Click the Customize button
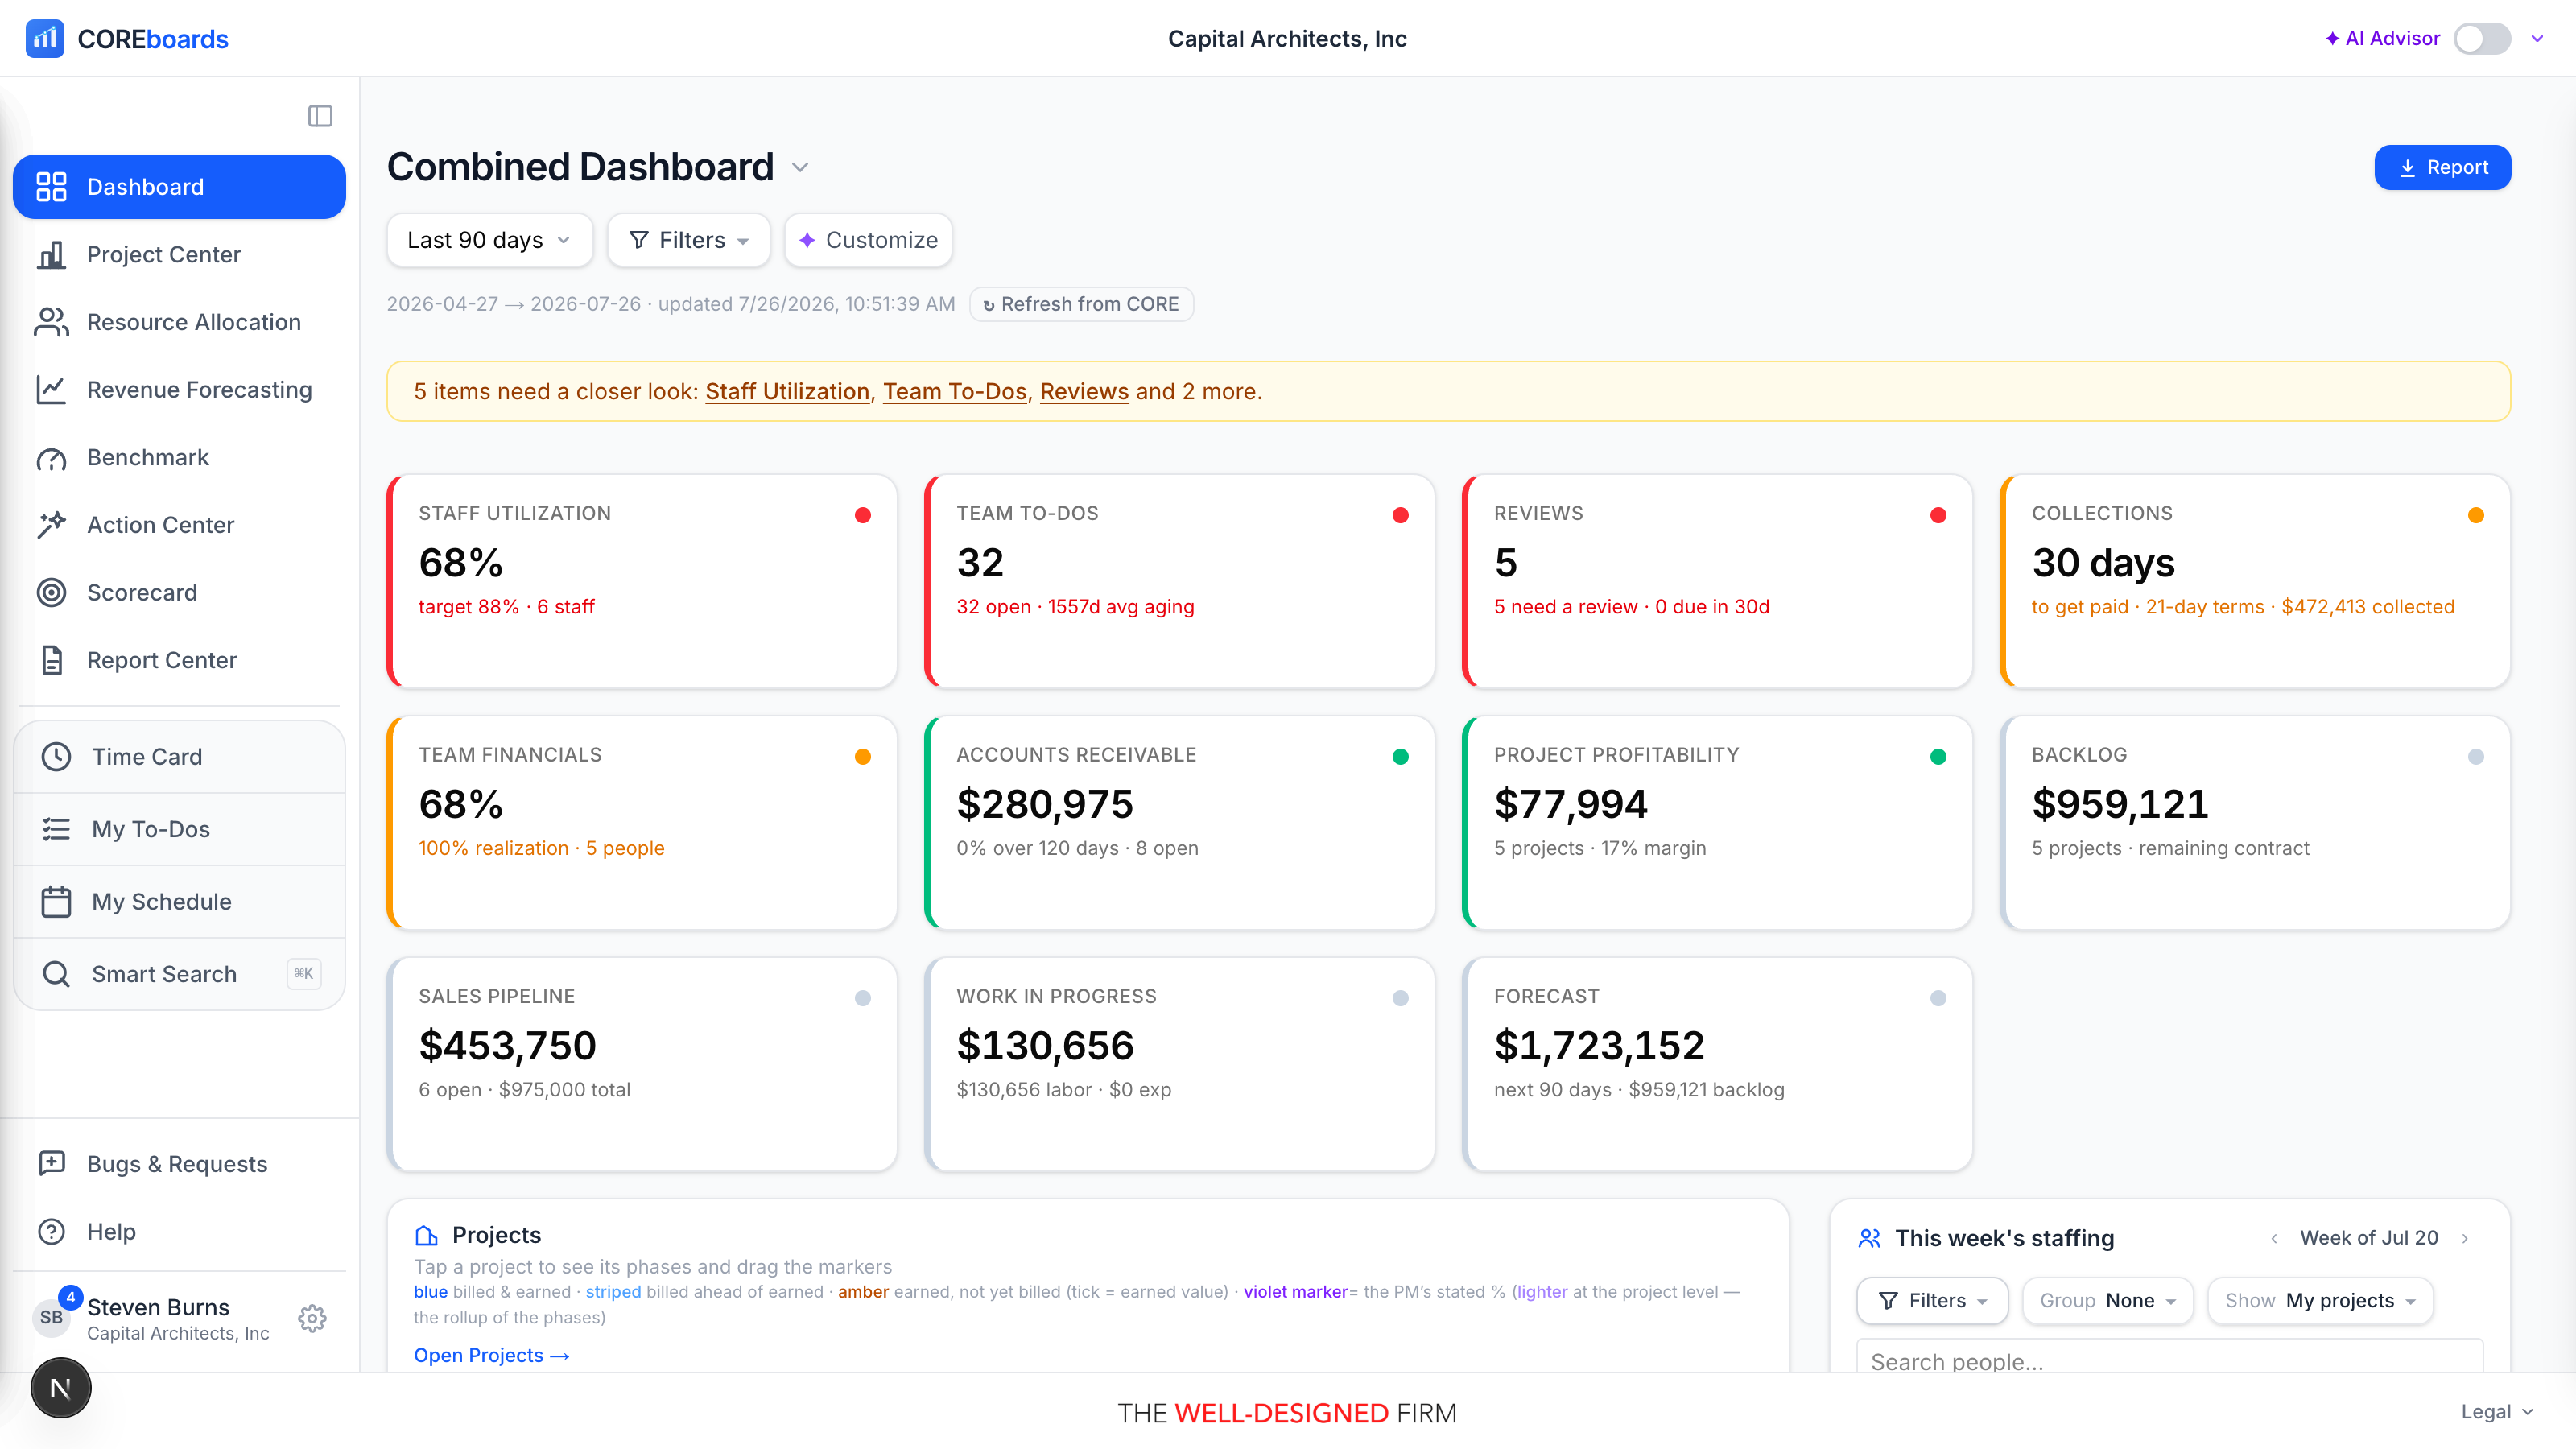The image size is (2576, 1449). click(x=868, y=240)
